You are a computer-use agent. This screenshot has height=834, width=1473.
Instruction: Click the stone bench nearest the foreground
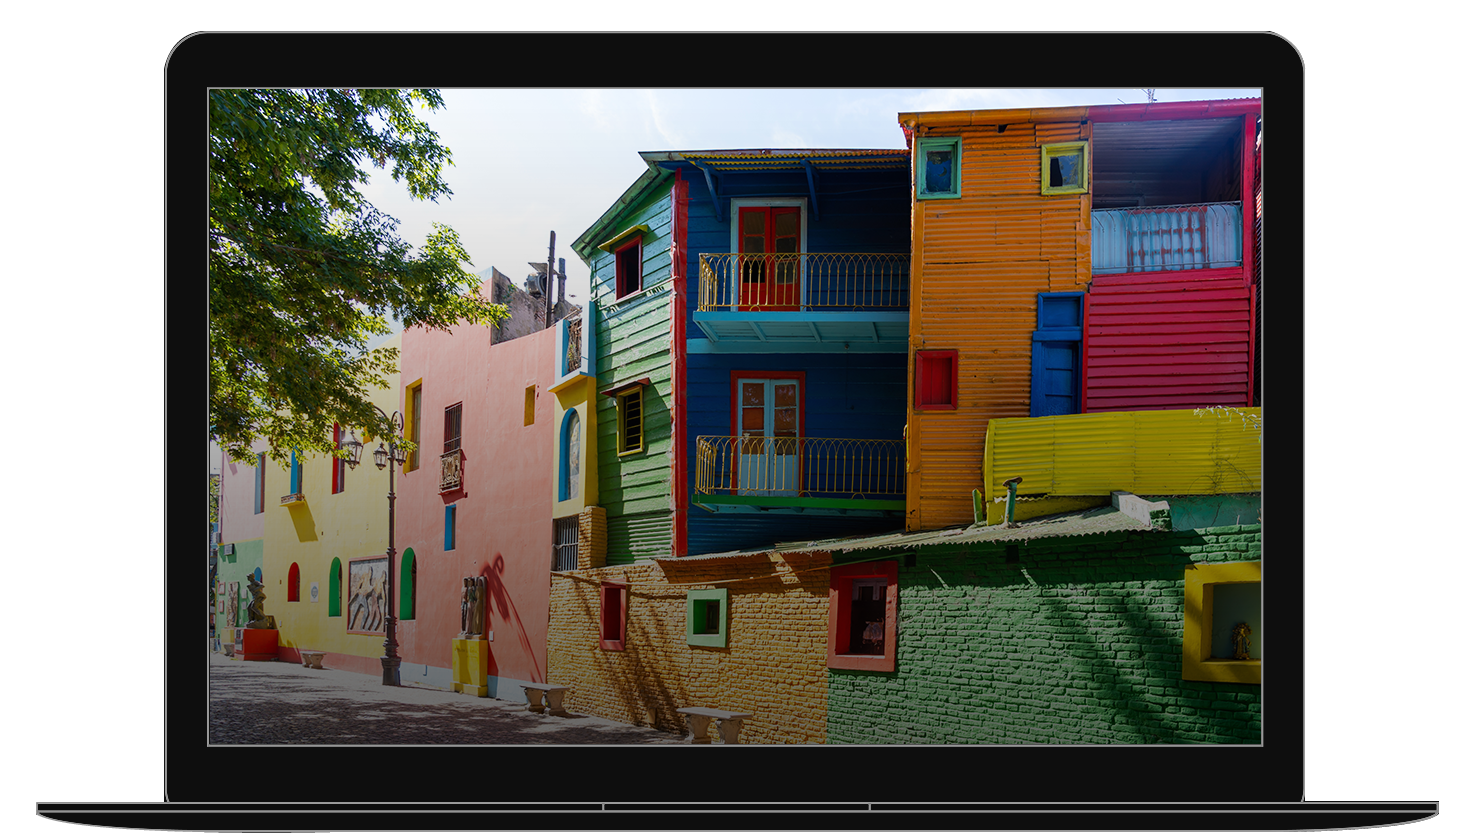pyautogui.click(x=712, y=724)
